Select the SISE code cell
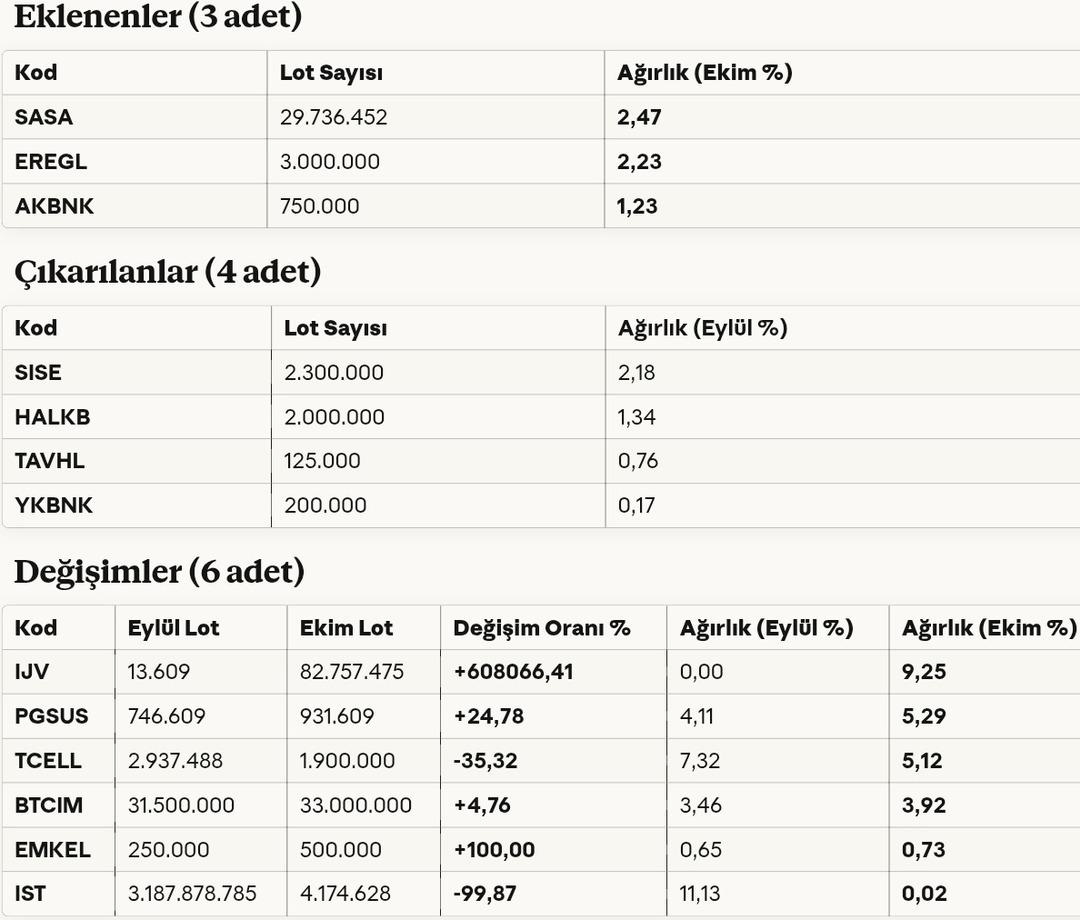The width and height of the screenshot is (1080, 920). coord(38,373)
